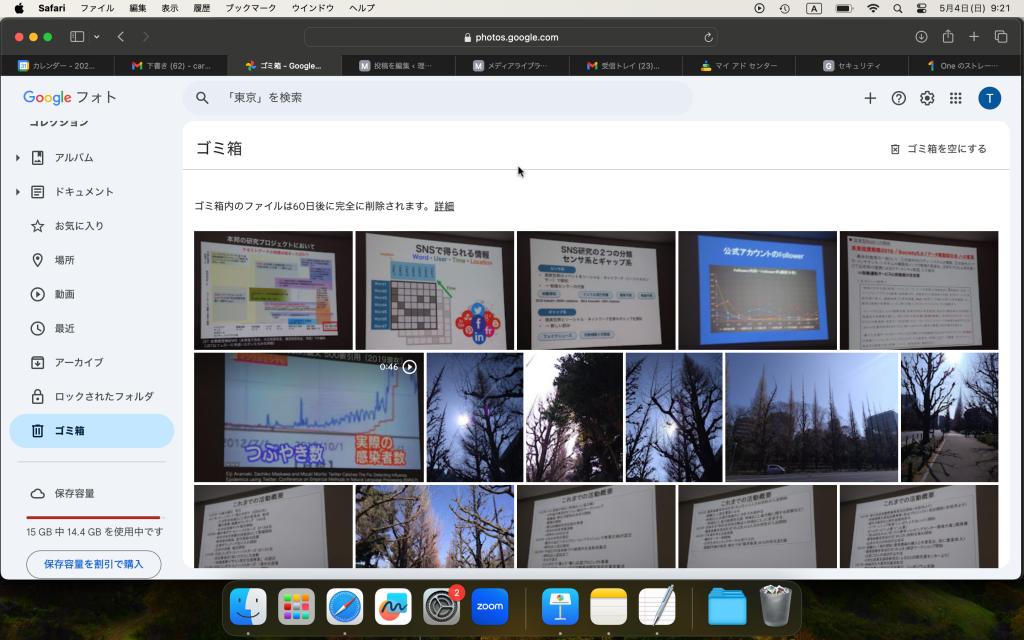Click the Google フォト logo
The height and width of the screenshot is (640, 1024).
[70, 97]
